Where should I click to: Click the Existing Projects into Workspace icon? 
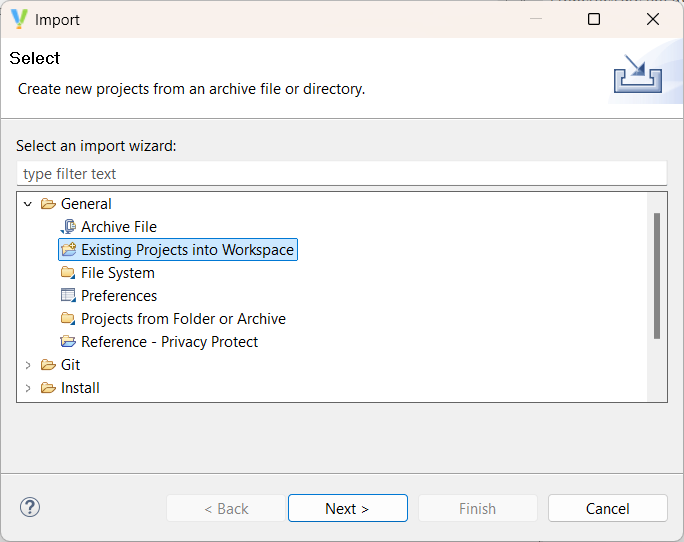[68, 250]
